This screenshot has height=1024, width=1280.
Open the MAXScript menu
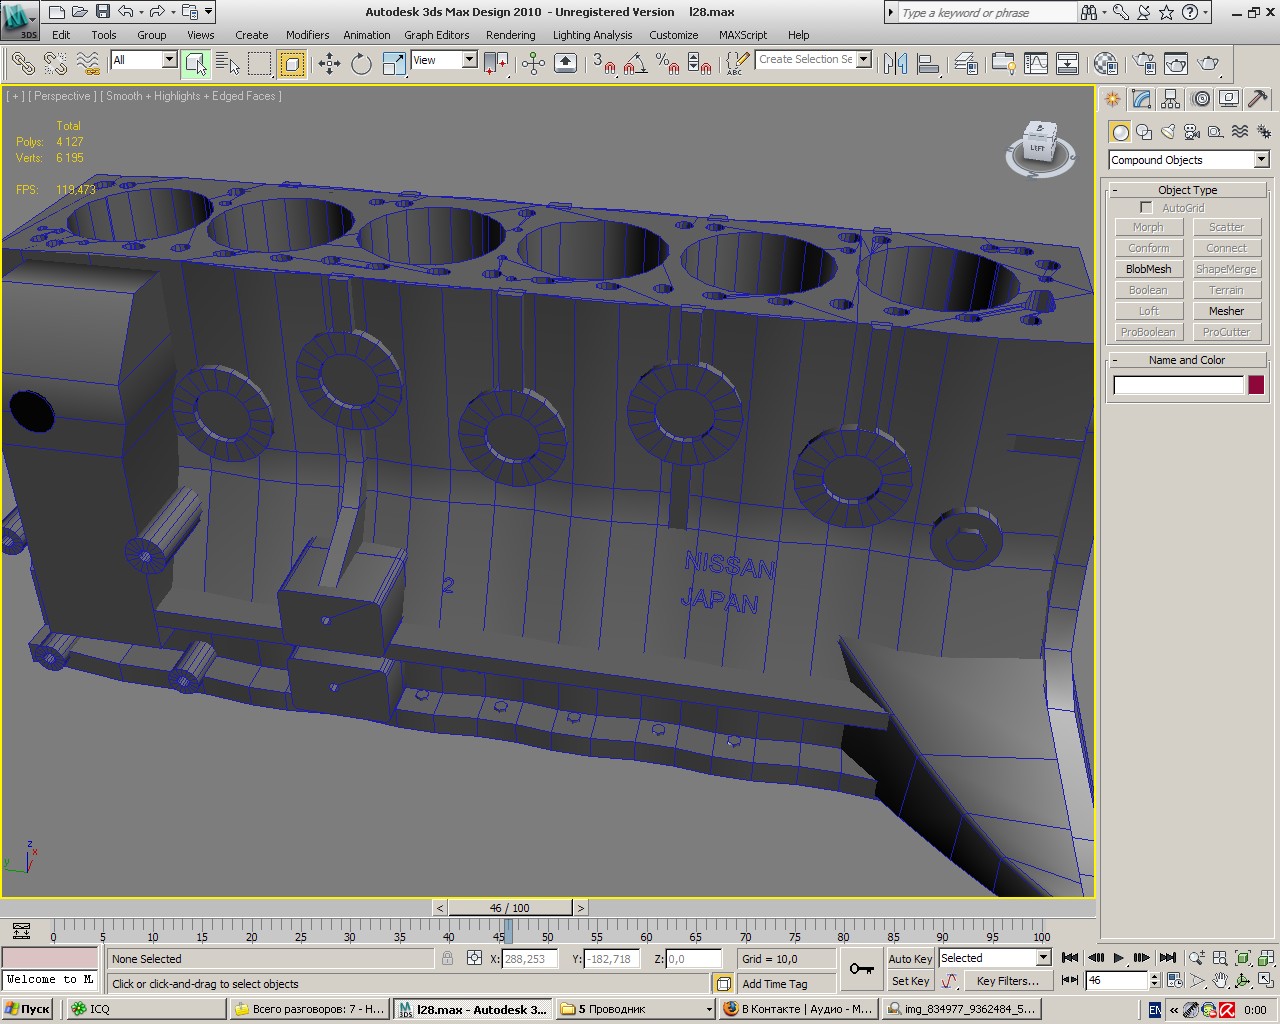[x=743, y=35]
